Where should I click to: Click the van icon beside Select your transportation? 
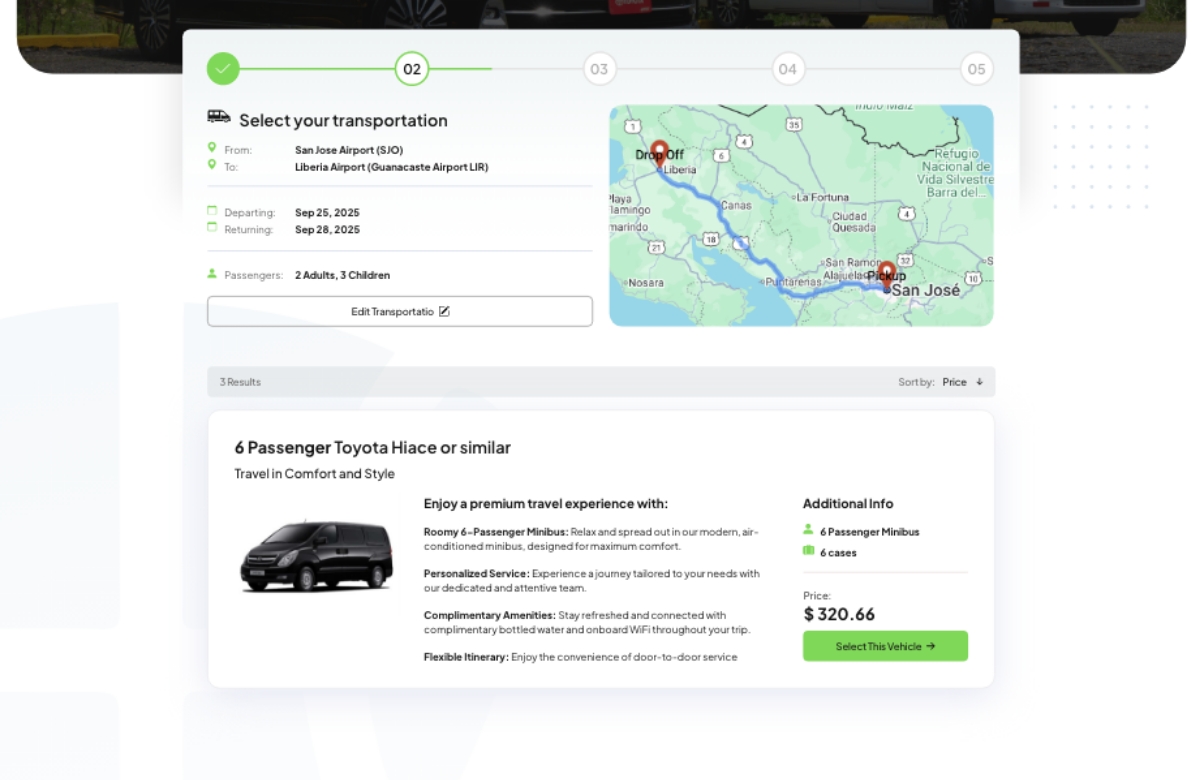click(219, 117)
